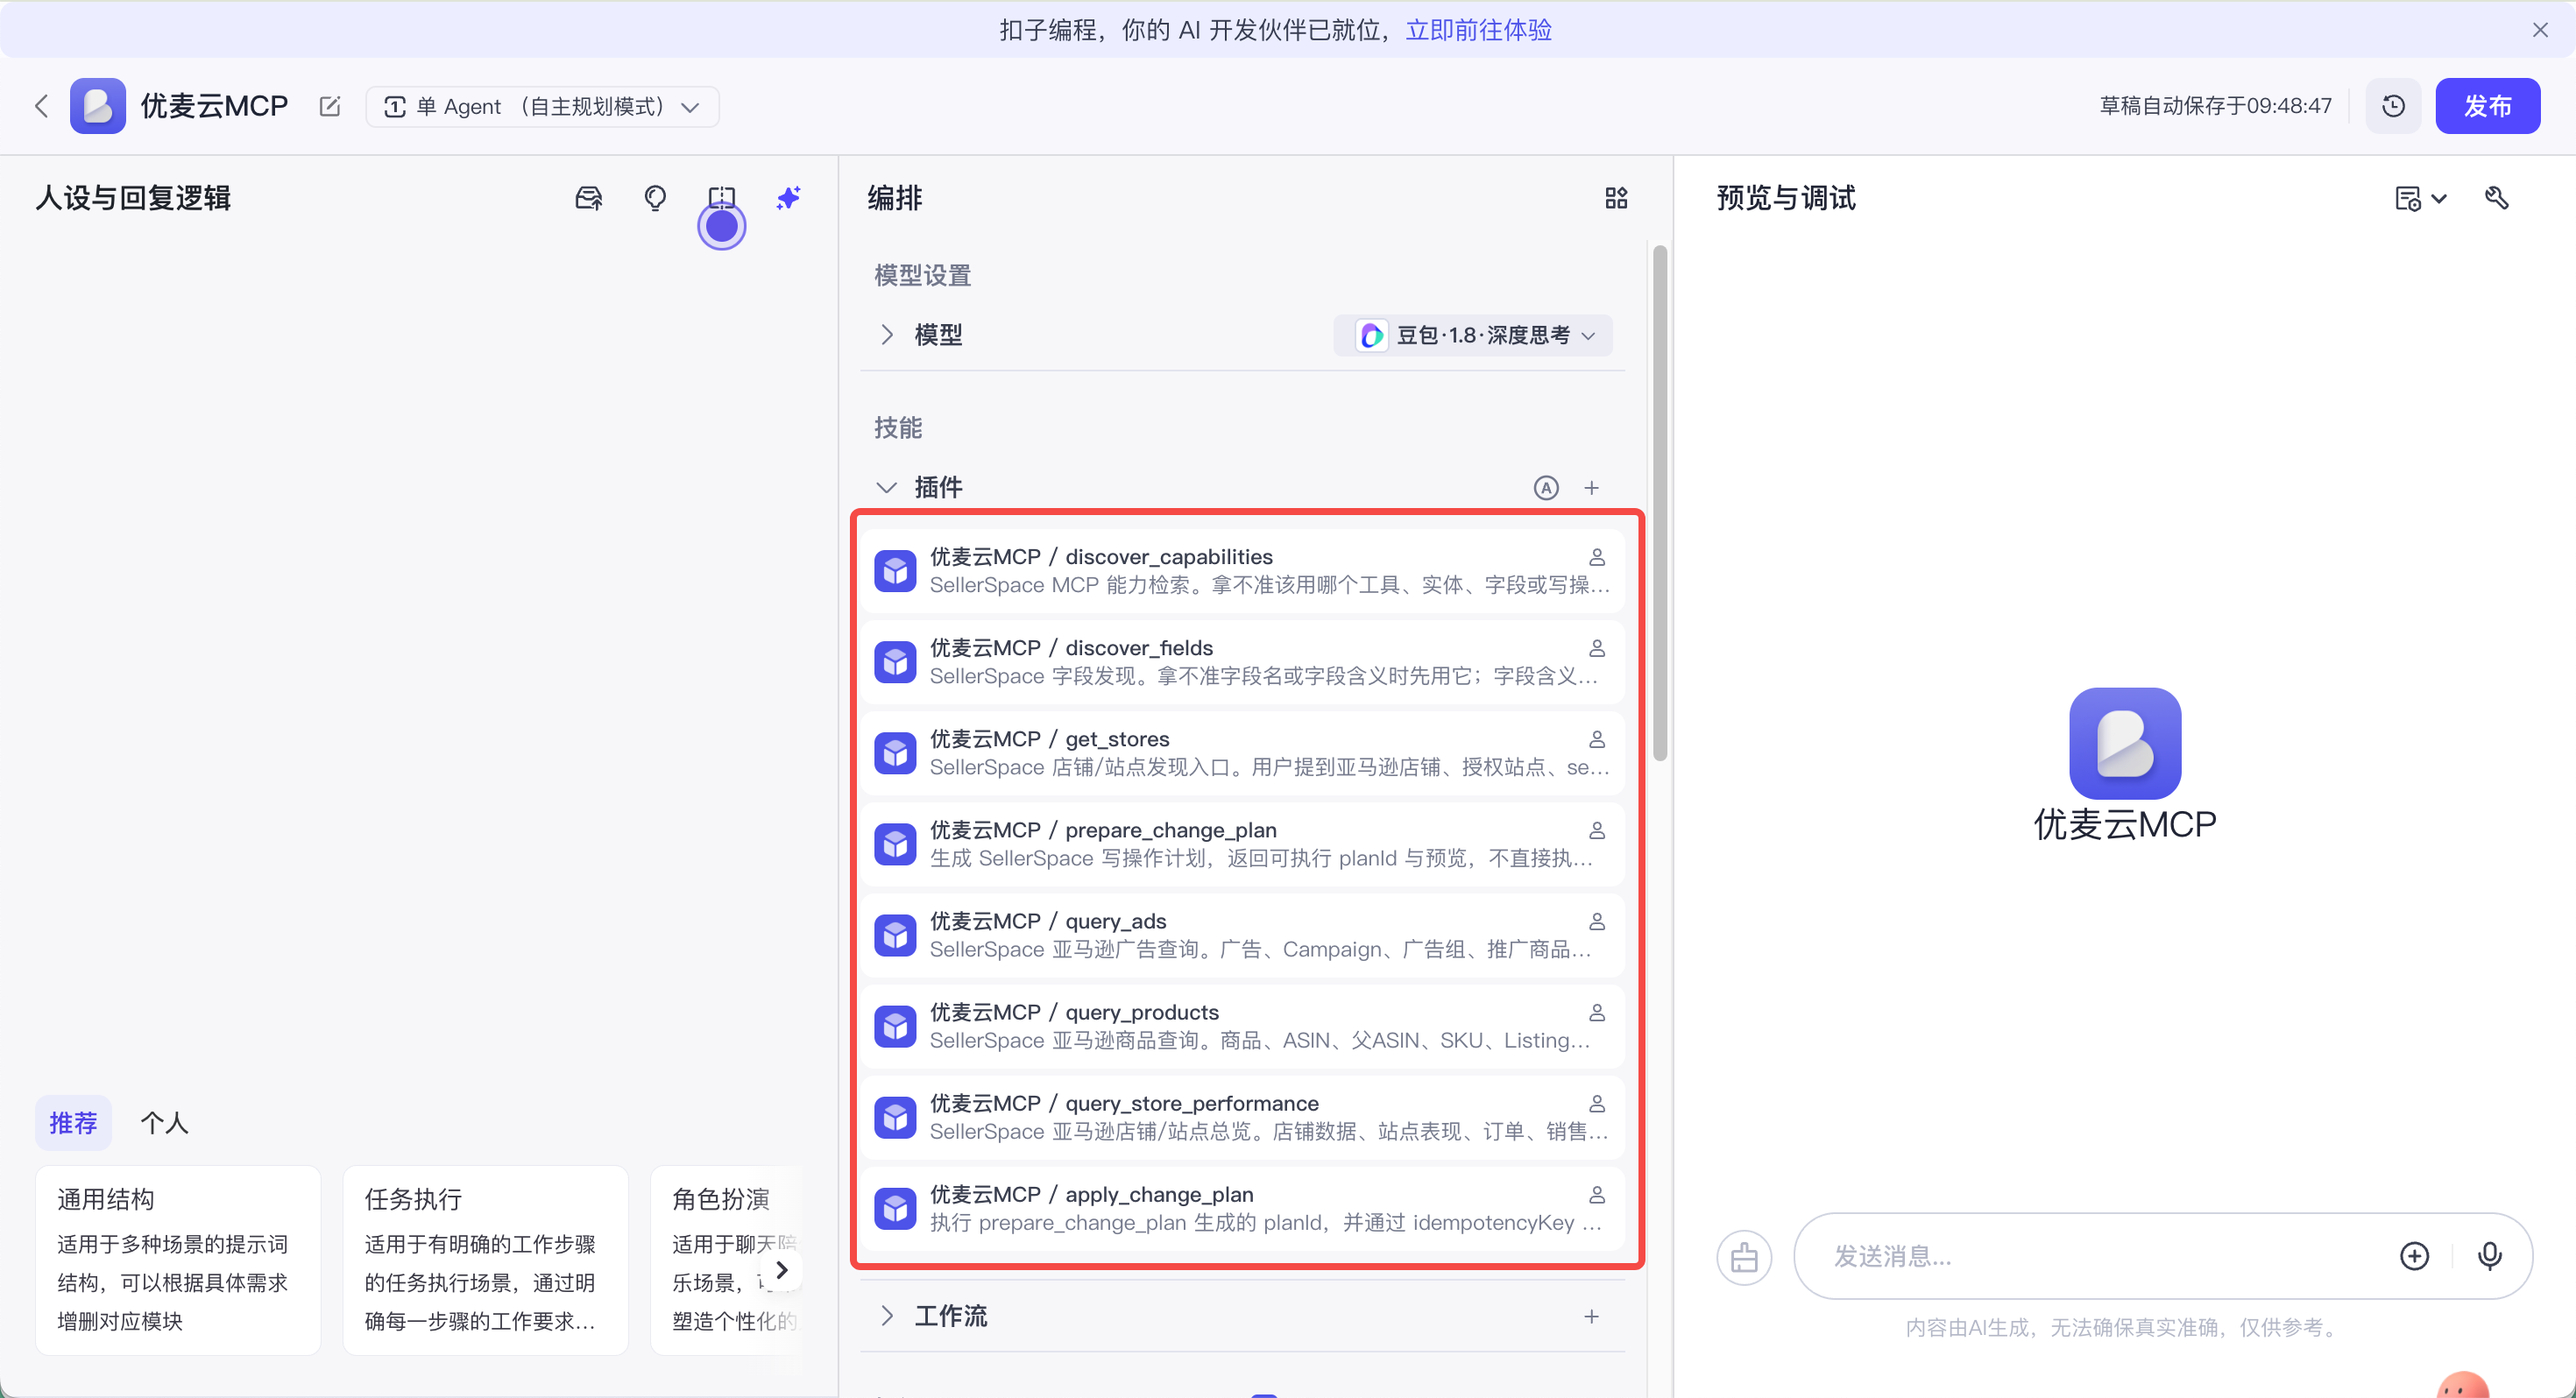Click the bot icon in header
This screenshot has width=2576, height=1398.
(97, 106)
